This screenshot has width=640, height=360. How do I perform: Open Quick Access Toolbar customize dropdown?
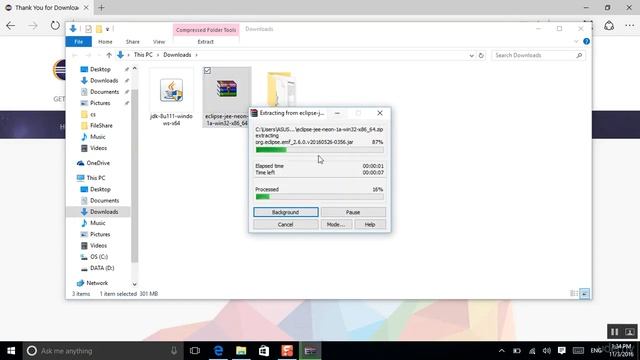click(x=107, y=29)
